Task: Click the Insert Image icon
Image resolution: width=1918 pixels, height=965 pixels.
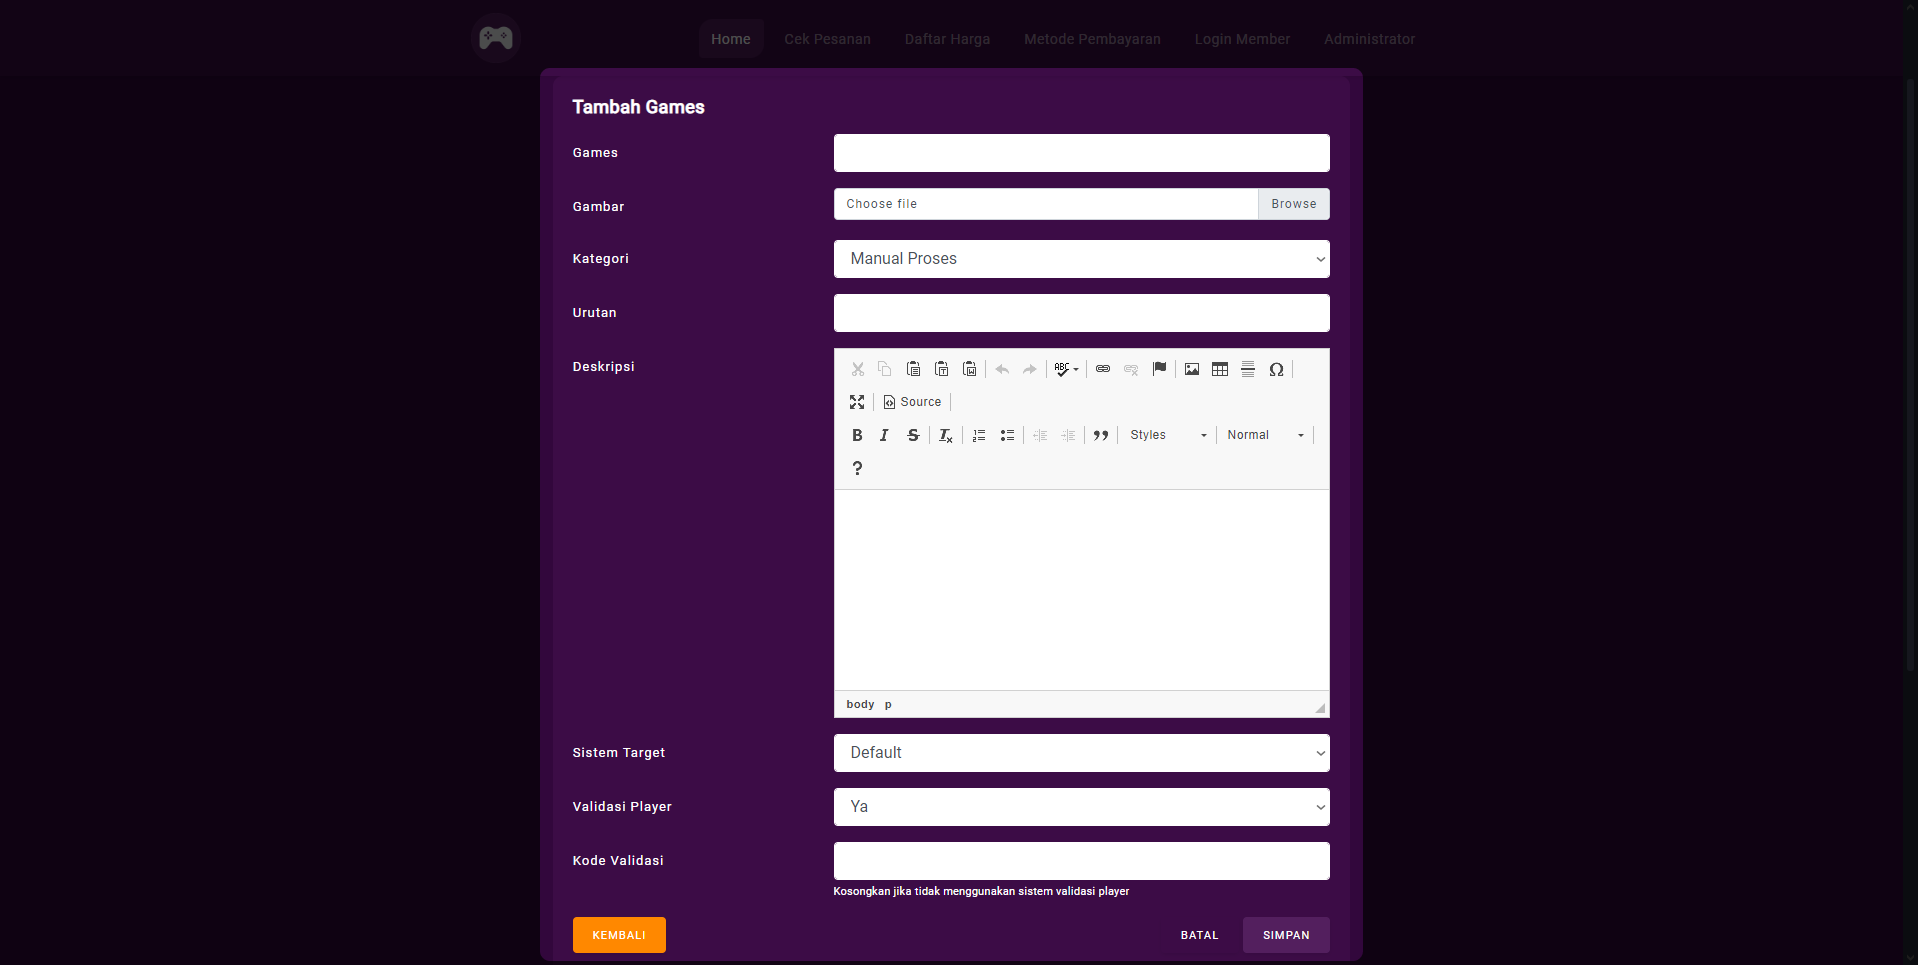Action: pyautogui.click(x=1192, y=369)
